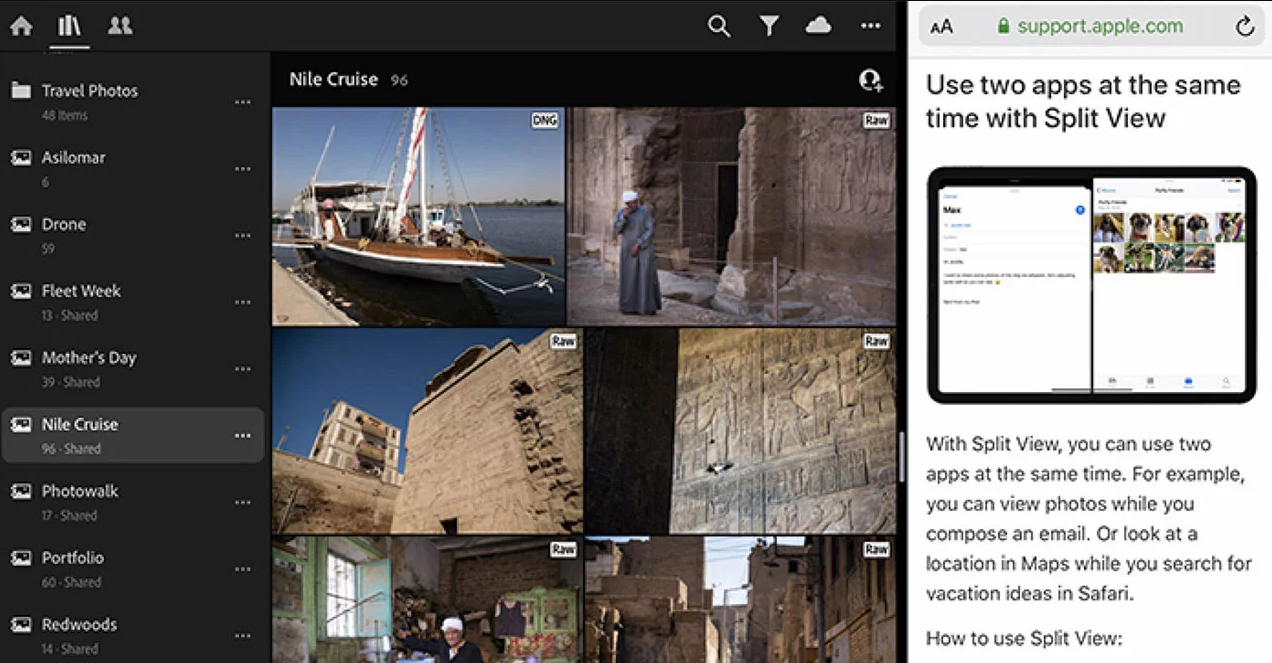The width and height of the screenshot is (1272, 663).
Task: Open the Shared people view icon
Action: (120, 26)
